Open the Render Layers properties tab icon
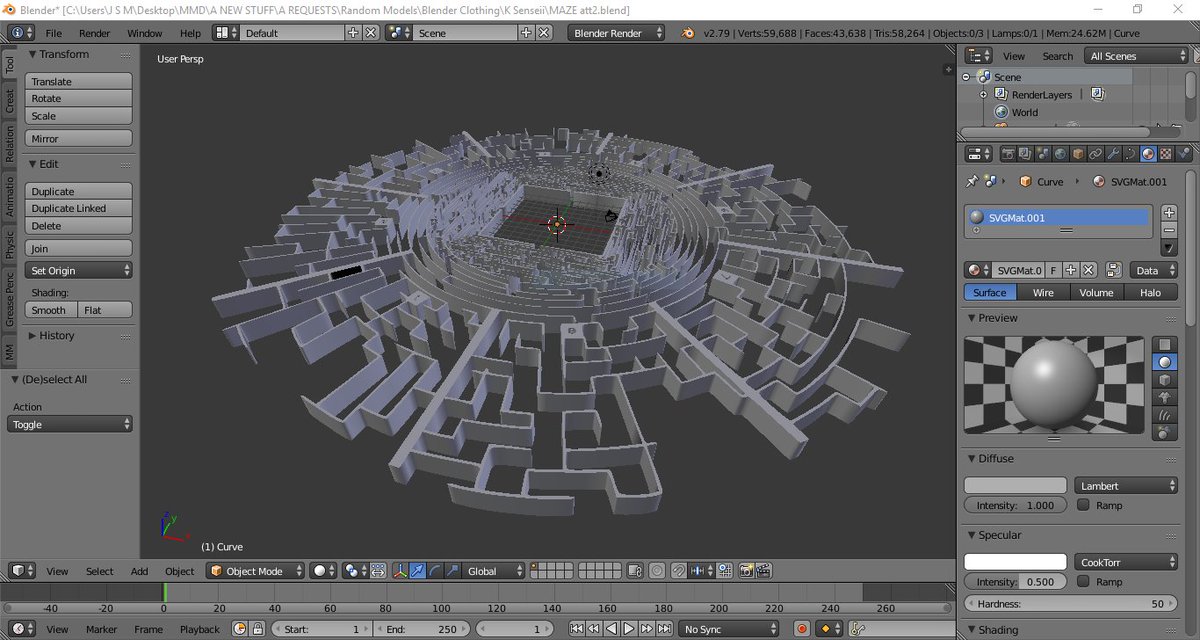1200x640 pixels. (1025, 154)
